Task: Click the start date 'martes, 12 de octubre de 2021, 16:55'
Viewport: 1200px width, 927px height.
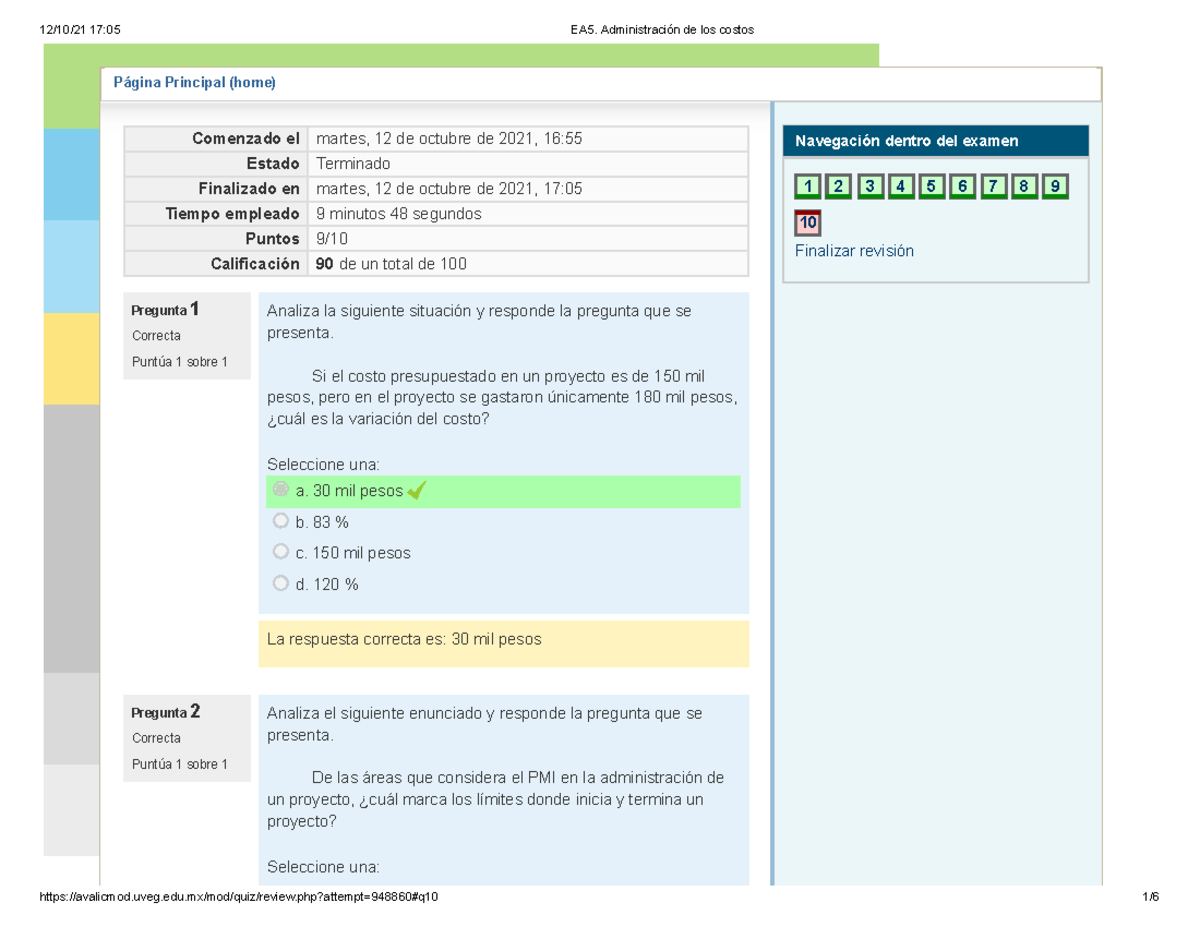Action: pos(449,139)
